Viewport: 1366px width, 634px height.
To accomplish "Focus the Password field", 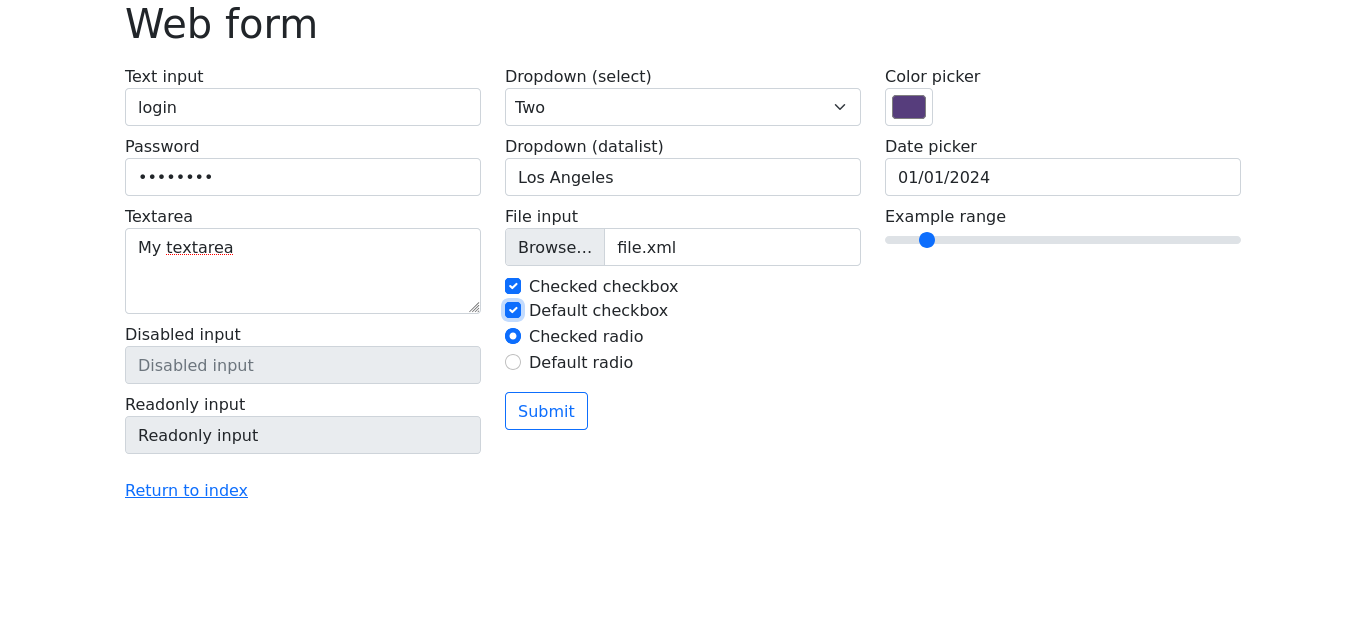I will tap(303, 177).
